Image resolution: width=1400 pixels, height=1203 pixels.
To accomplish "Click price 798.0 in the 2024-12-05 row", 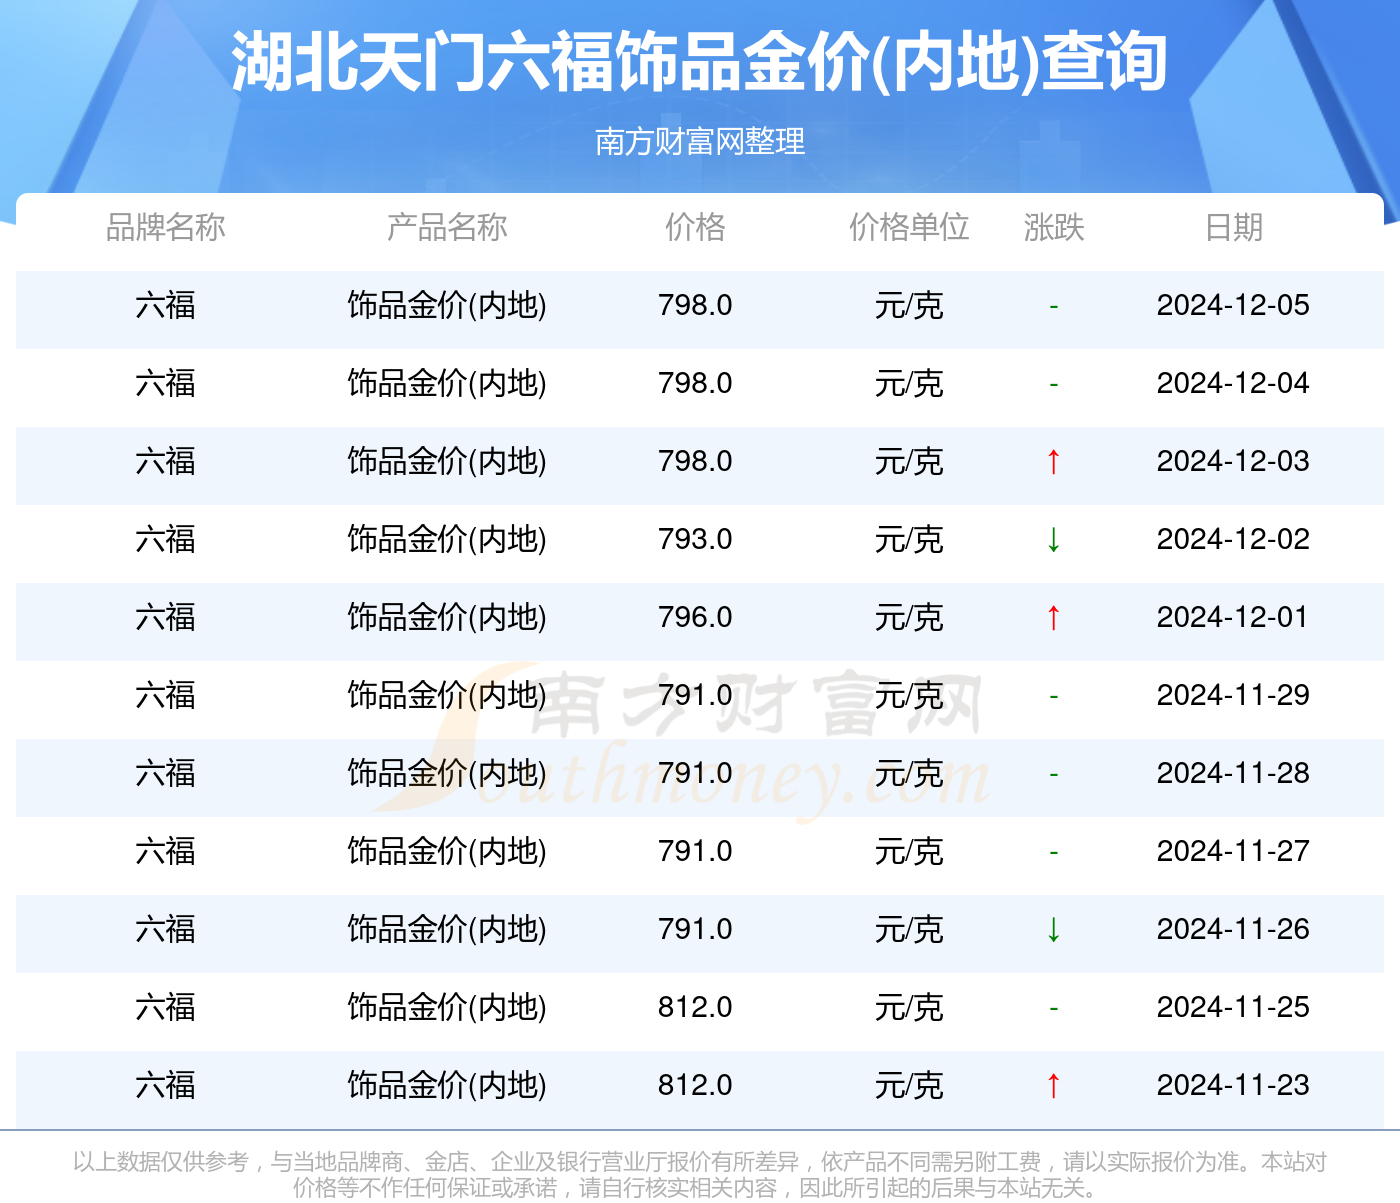I will point(695,305).
